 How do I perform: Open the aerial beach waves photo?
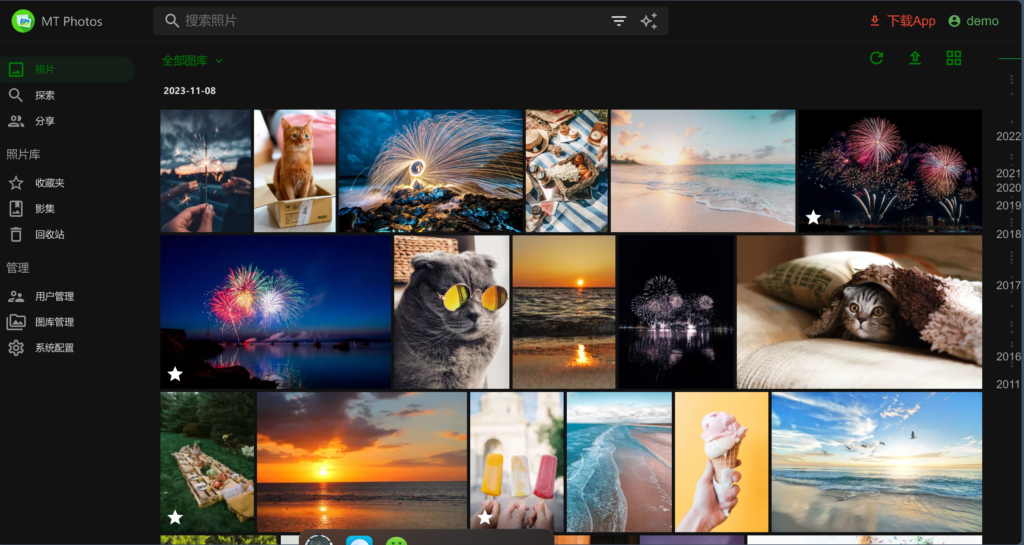(x=619, y=462)
